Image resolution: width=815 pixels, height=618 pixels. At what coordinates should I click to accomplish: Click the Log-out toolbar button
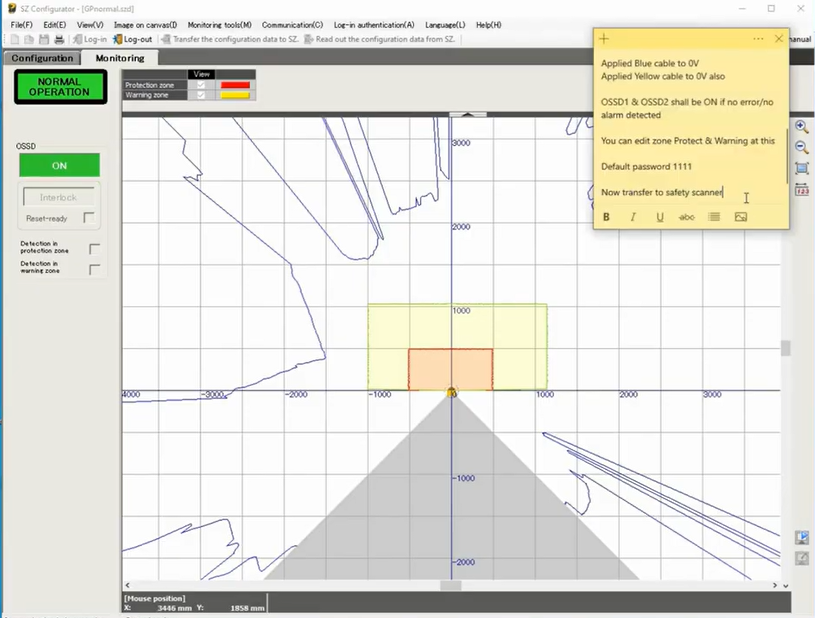tap(132, 40)
